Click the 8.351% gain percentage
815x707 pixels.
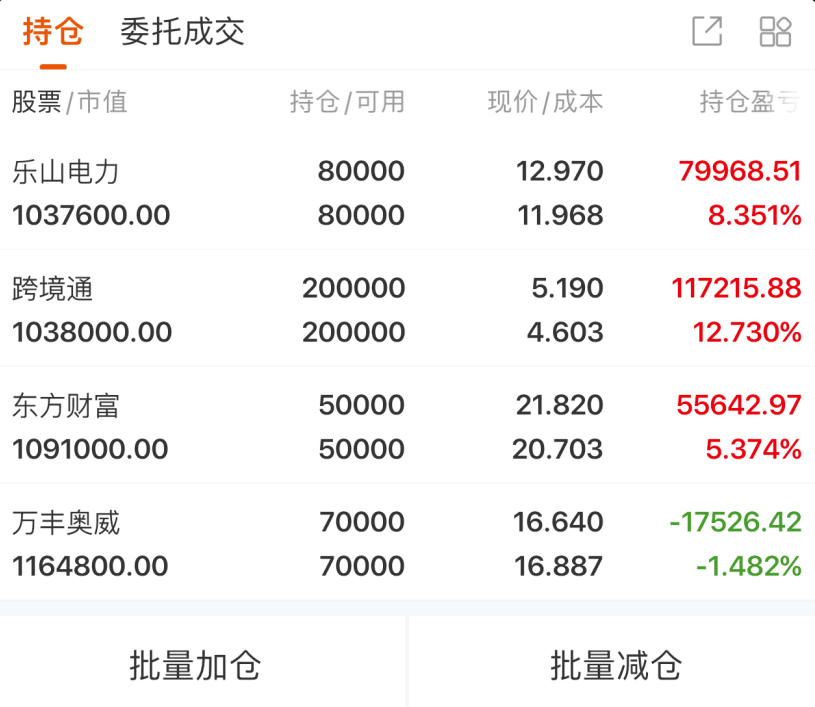754,215
